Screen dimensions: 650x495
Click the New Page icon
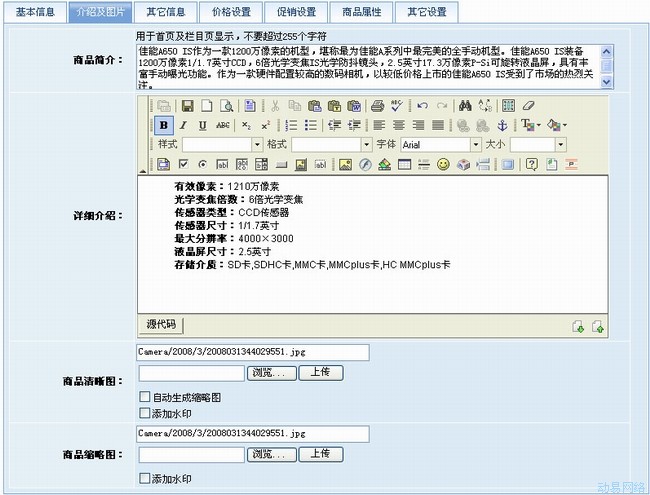pos(207,106)
